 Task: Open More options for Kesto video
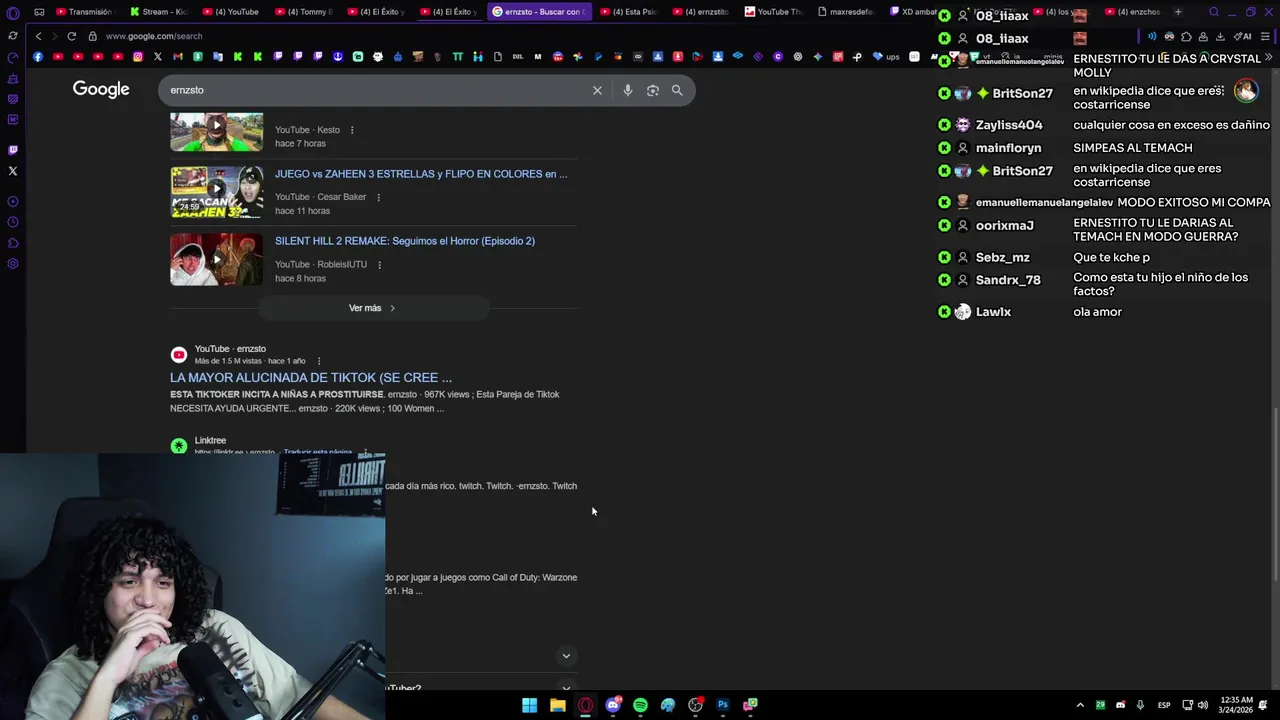(x=352, y=130)
